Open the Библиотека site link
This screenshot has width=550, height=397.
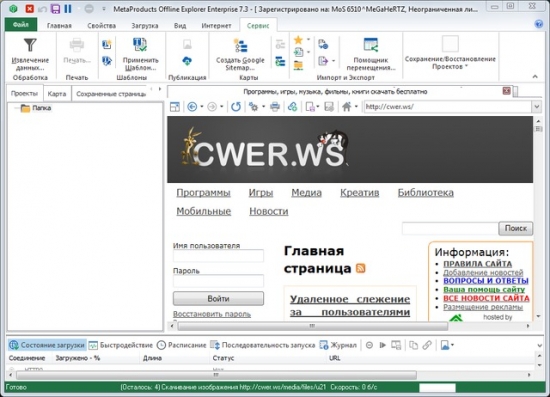click(425, 193)
